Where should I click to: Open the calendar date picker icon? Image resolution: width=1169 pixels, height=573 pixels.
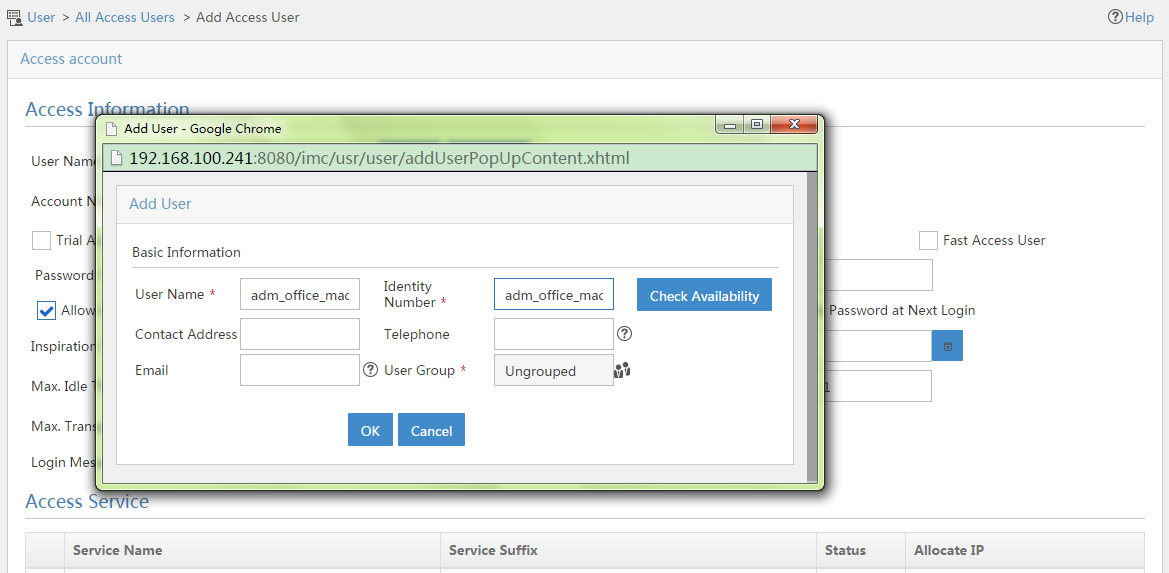click(947, 346)
